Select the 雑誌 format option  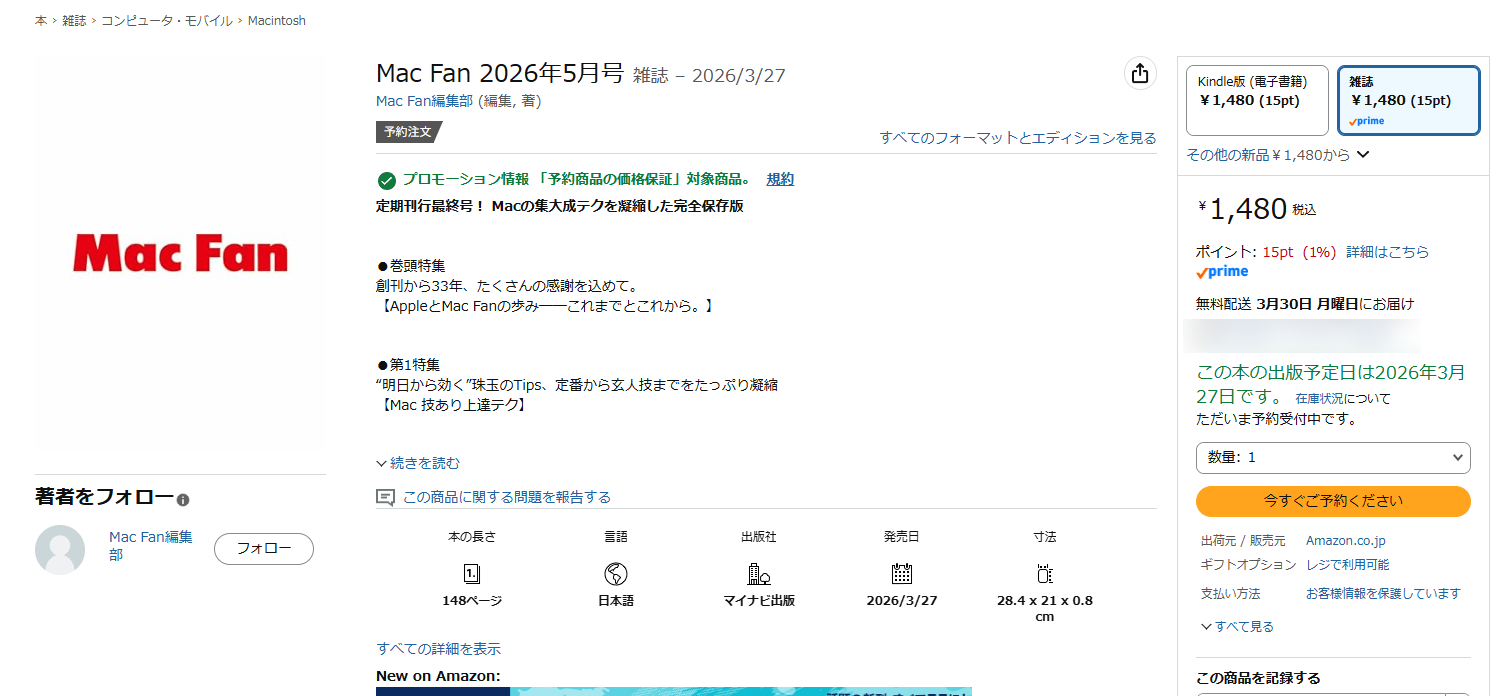pos(1408,100)
